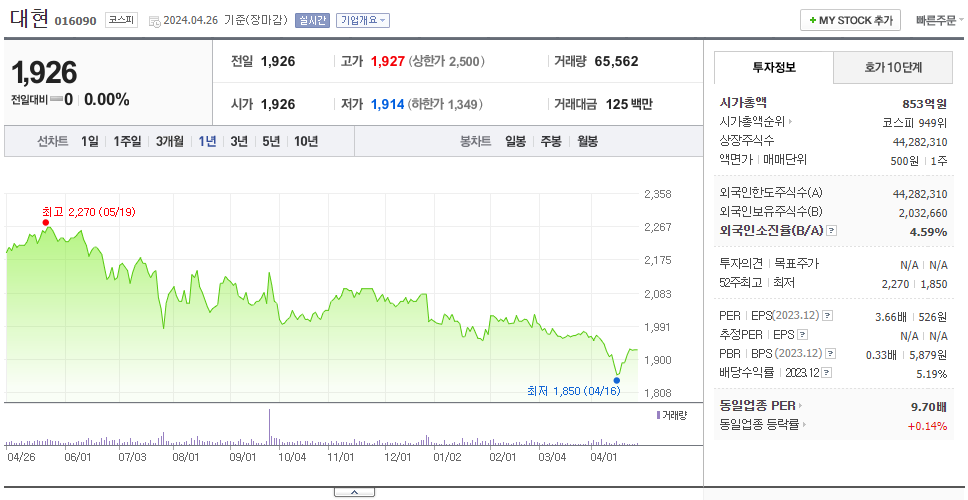Select the 10년 line chart period

pyautogui.click(x=306, y=141)
